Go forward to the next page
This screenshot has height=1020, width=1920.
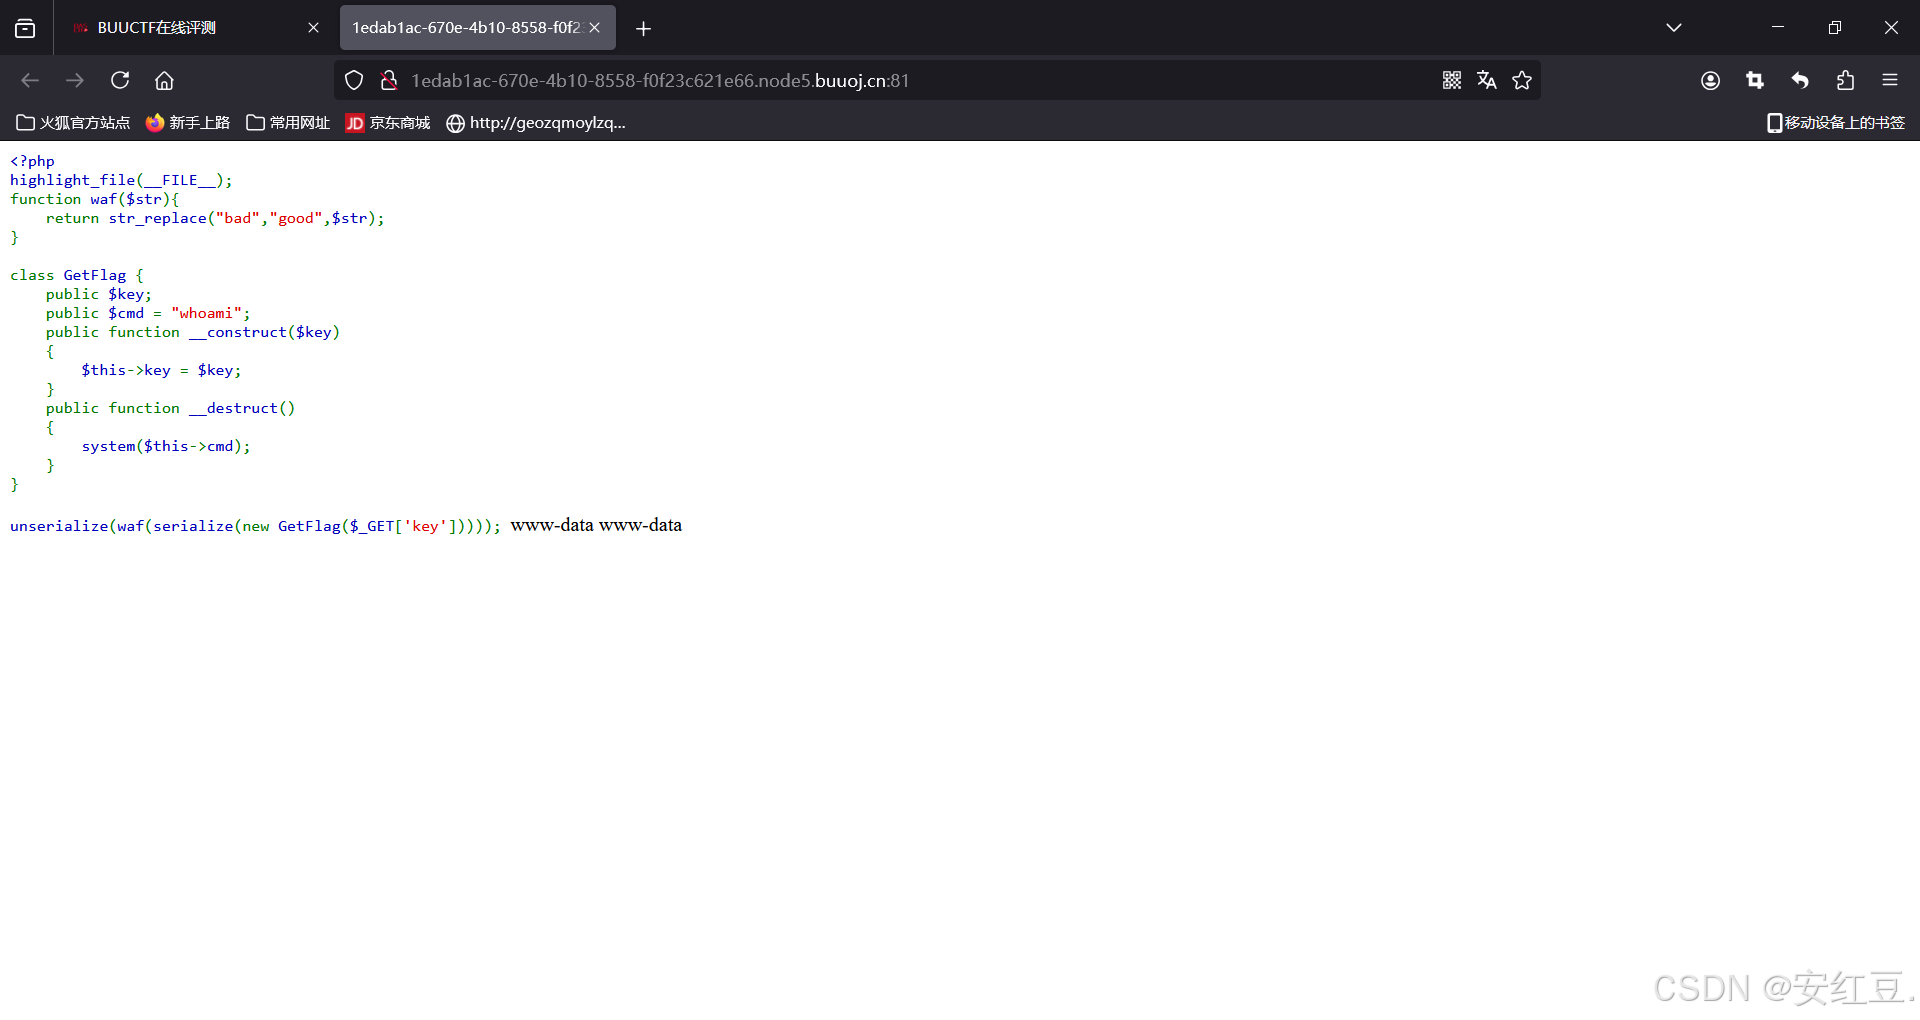coord(75,80)
